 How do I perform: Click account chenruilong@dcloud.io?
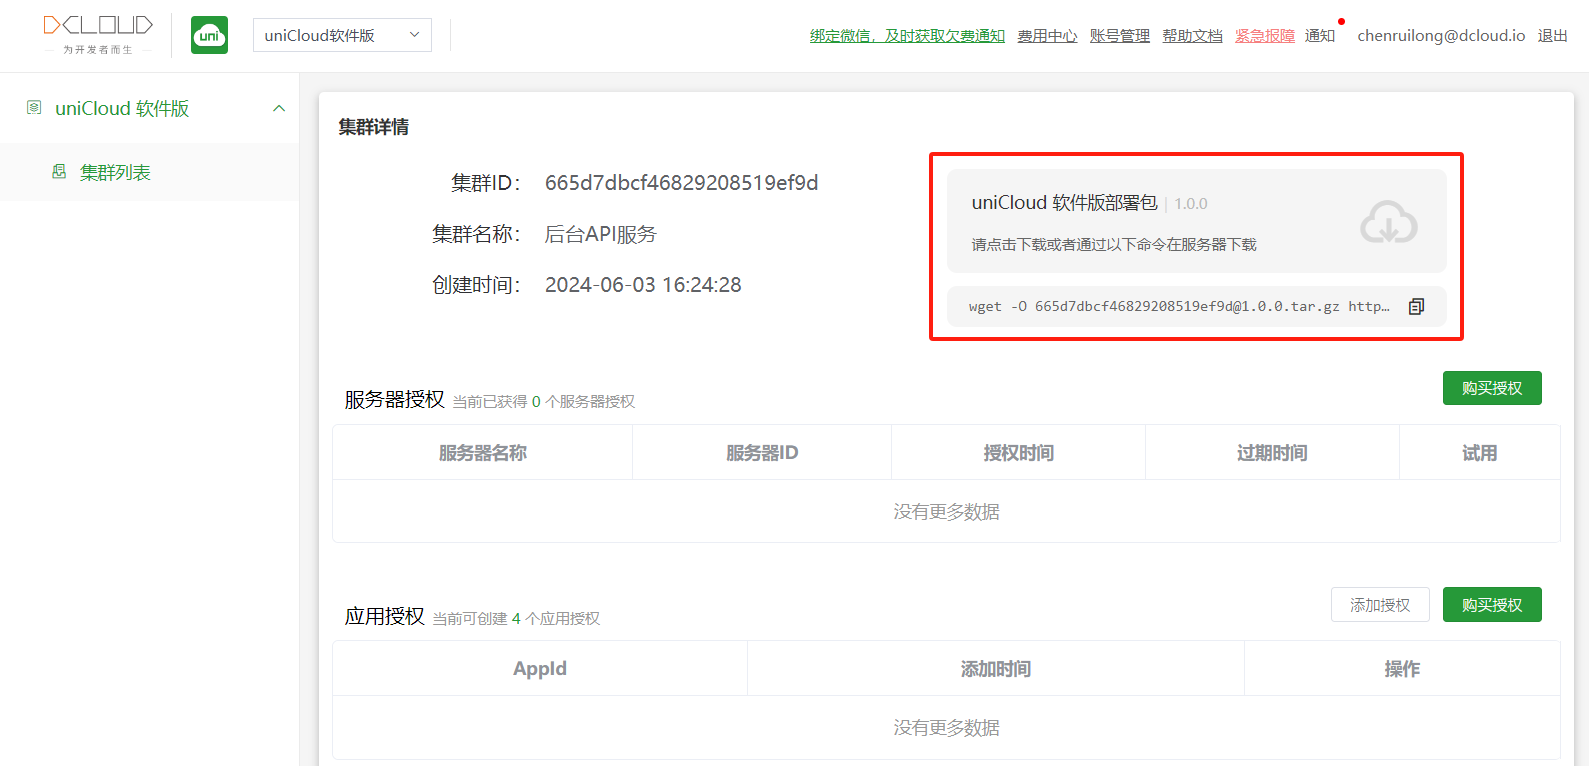click(x=1441, y=36)
